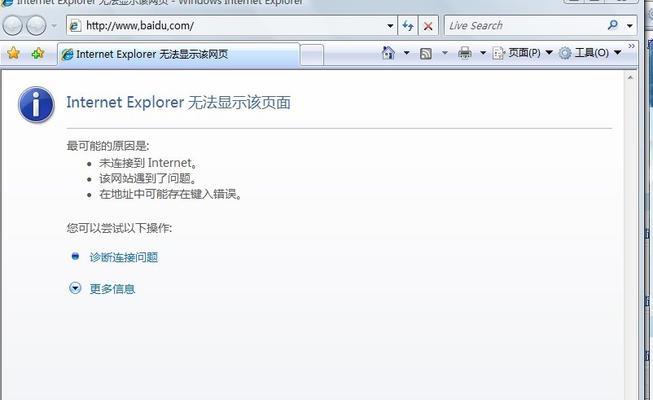The image size is (653, 400).
Task: Click the blue information icon
Action: click(x=36, y=105)
